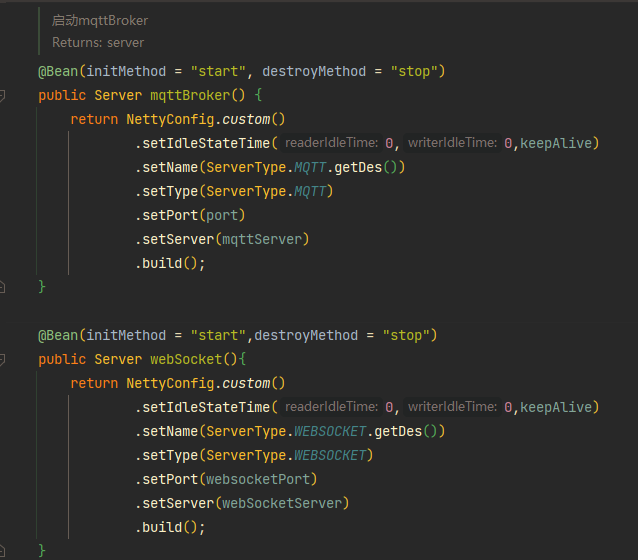638x560 pixels.
Task: Click 'destroyMethod' in the mqttBroker @Bean annotation
Action: coord(314,71)
